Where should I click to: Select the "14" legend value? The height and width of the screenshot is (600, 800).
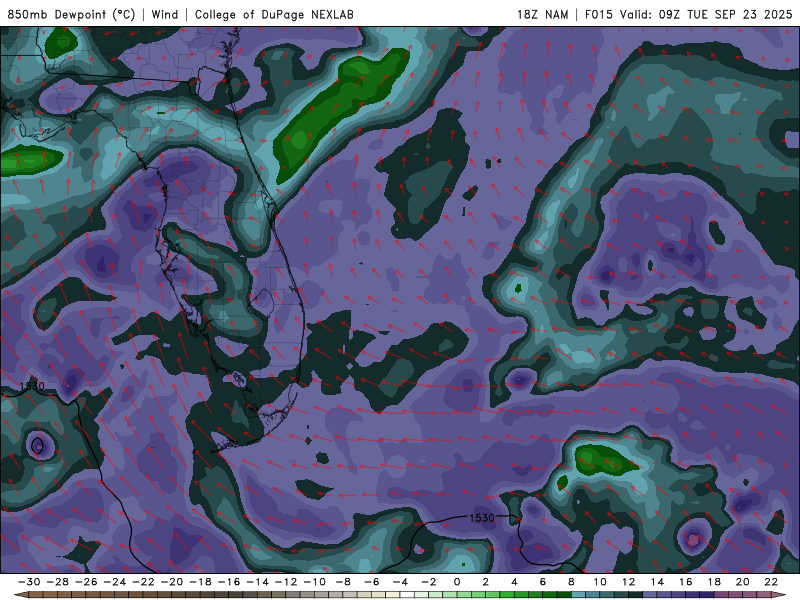pos(657,582)
